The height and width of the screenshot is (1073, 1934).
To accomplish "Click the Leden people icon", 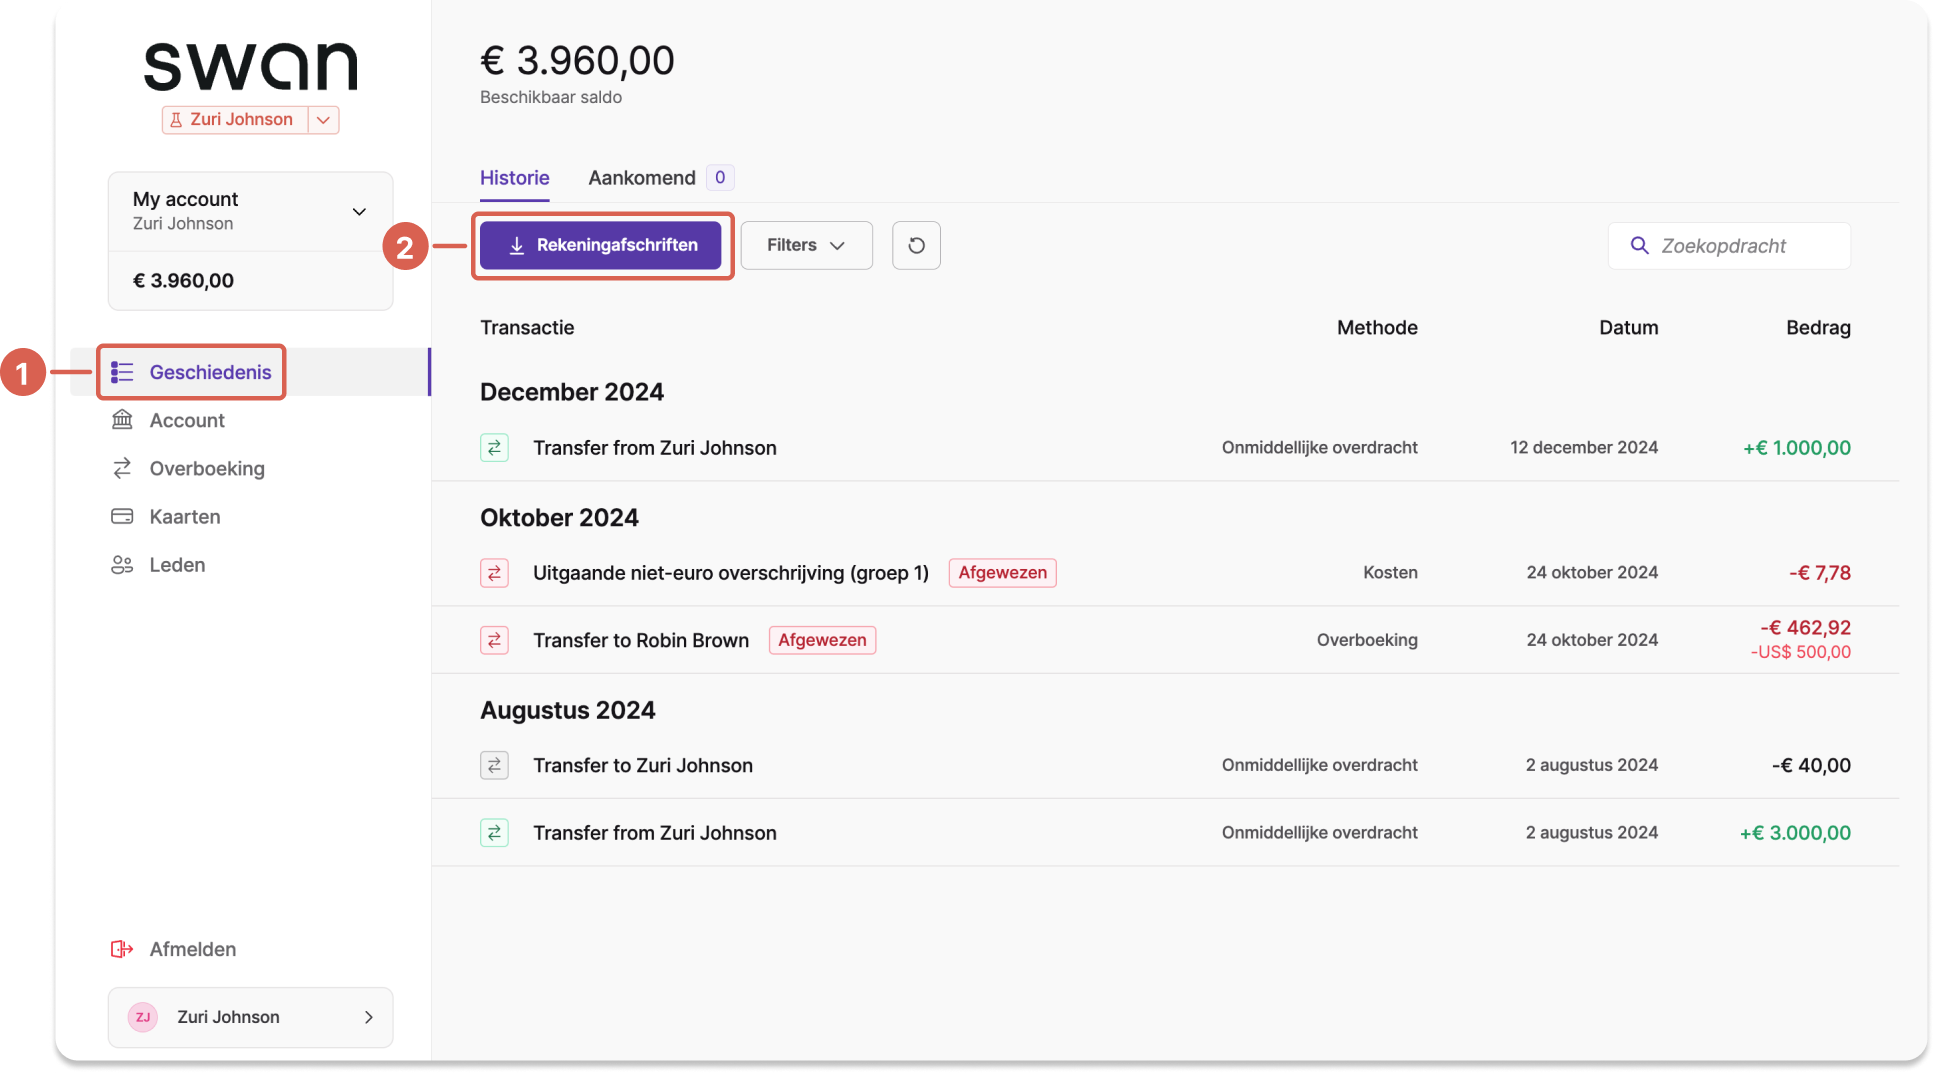I will click(x=122, y=565).
